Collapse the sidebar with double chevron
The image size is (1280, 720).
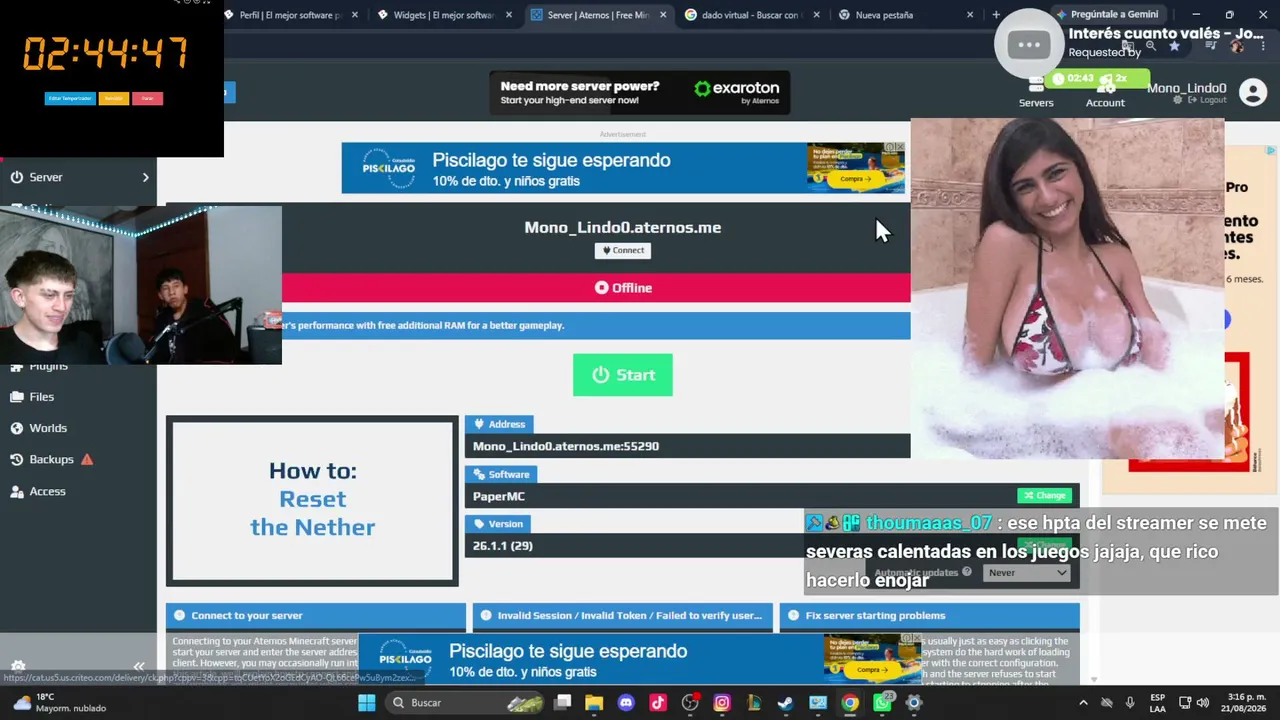pos(139,666)
